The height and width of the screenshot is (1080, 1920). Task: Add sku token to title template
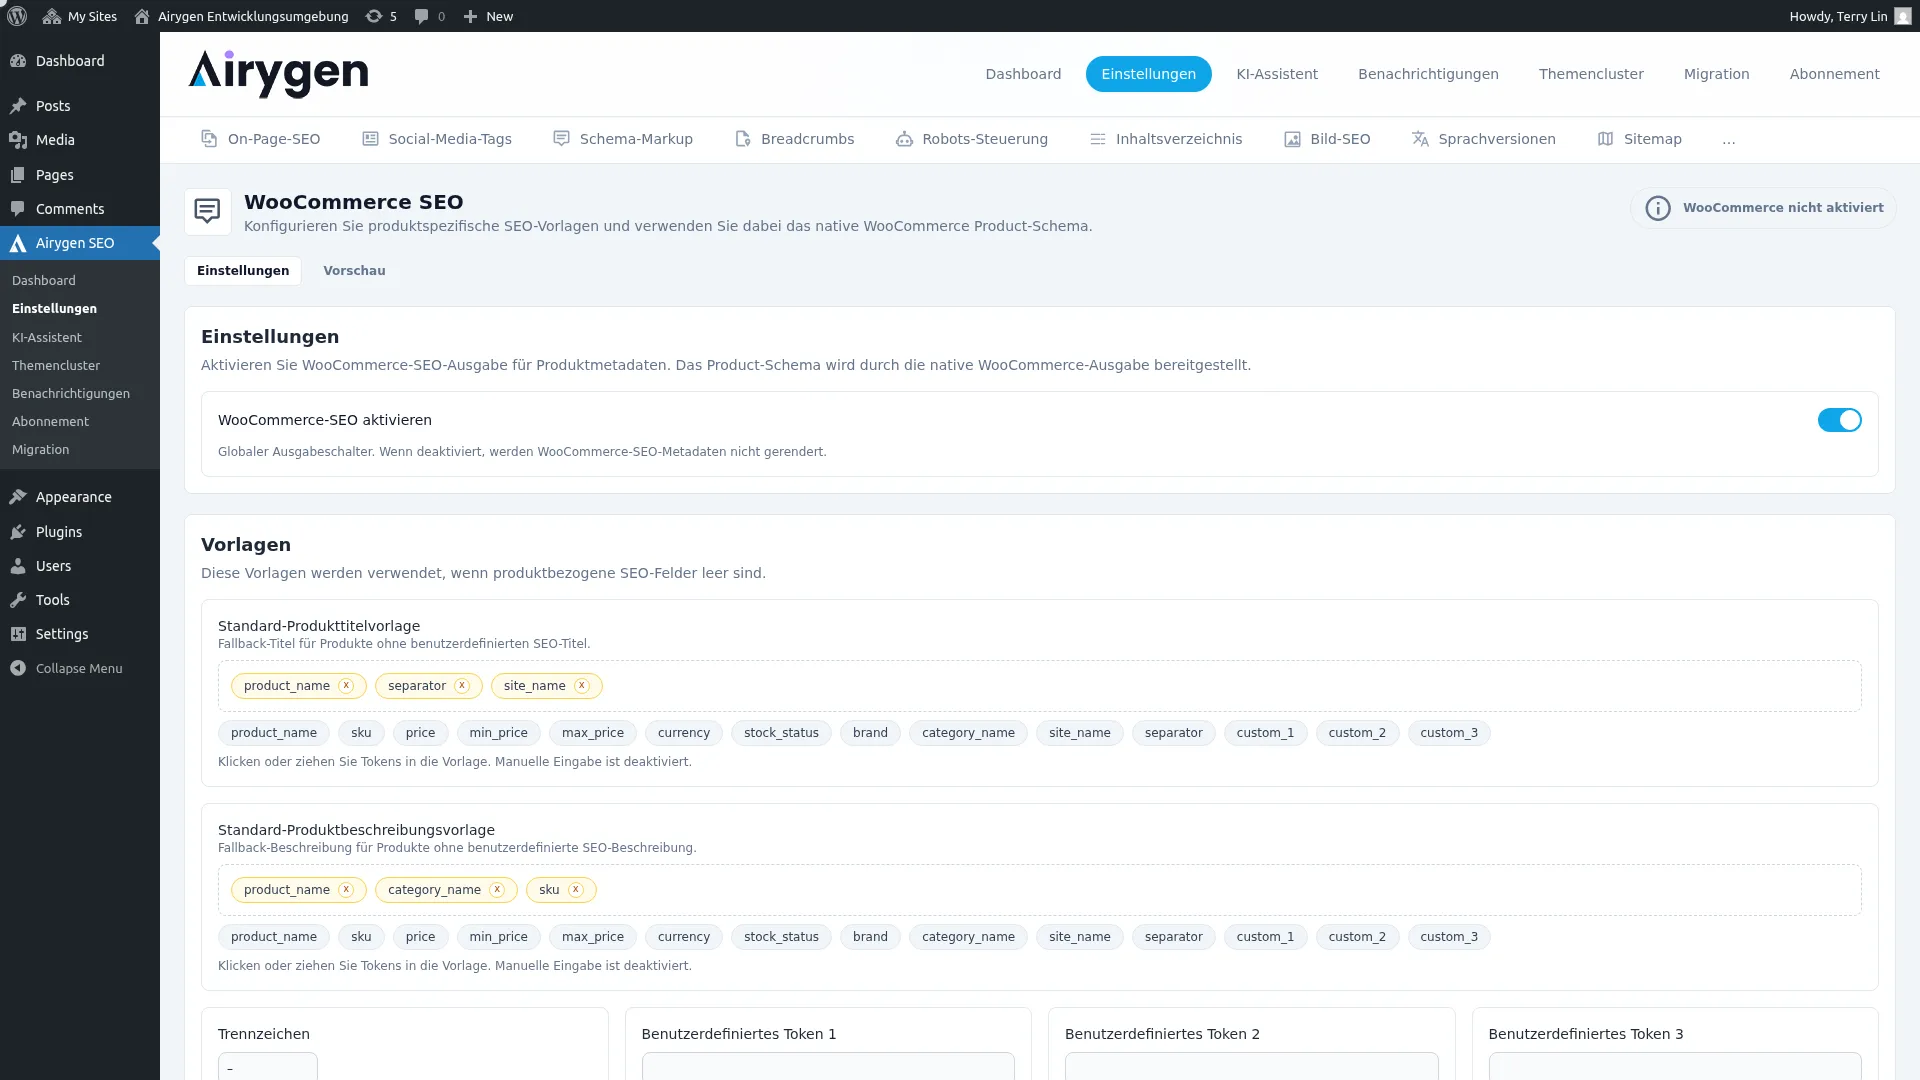[361, 733]
